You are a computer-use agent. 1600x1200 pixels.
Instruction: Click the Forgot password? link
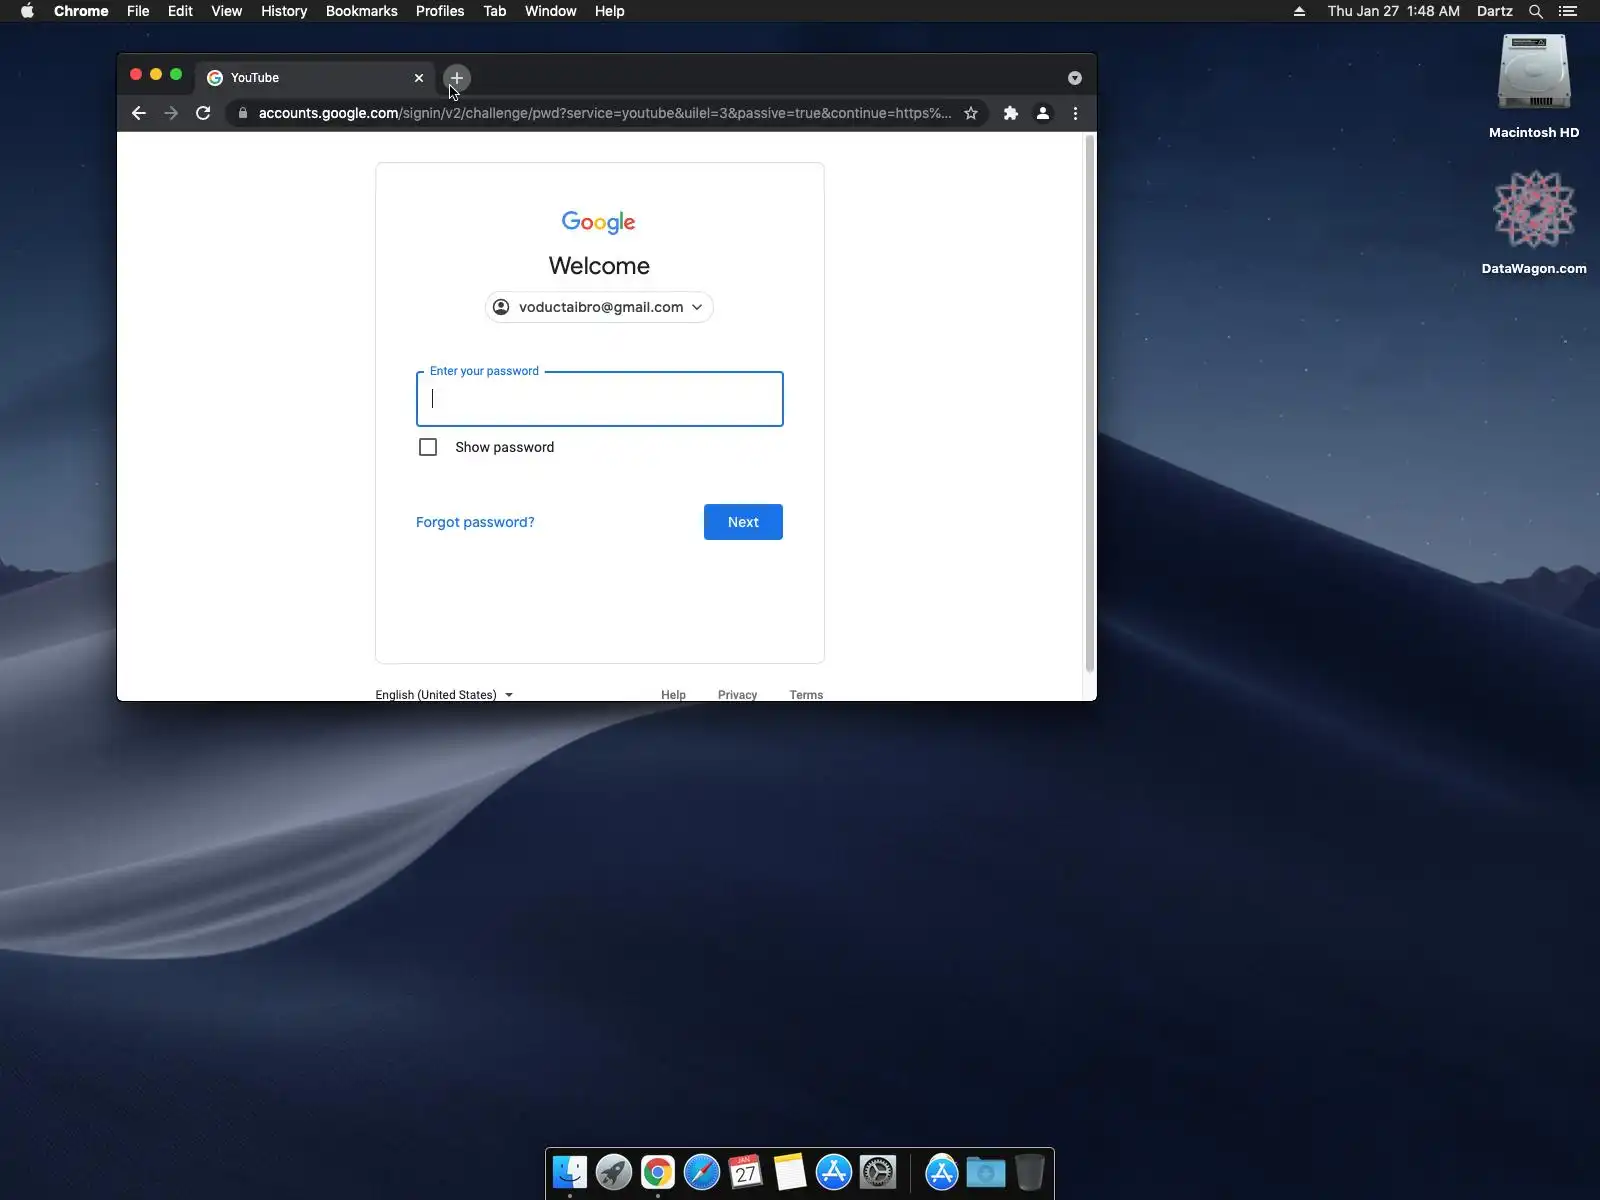point(475,522)
